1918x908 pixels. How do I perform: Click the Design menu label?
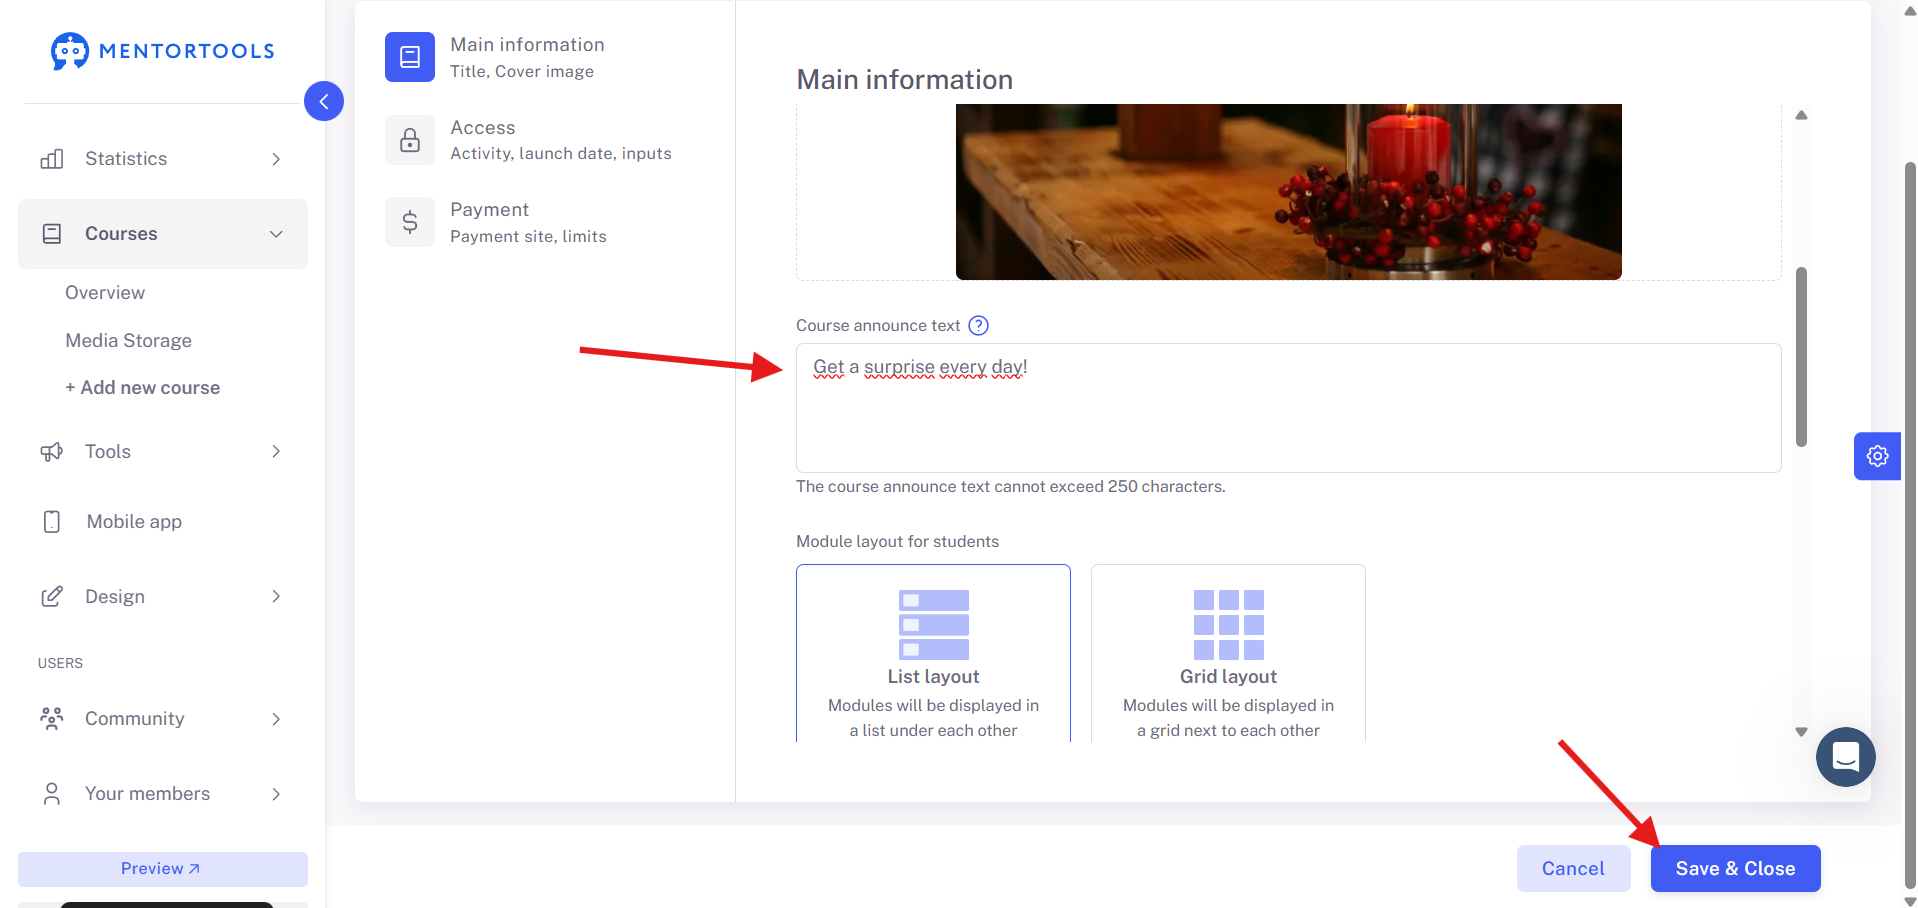point(115,597)
